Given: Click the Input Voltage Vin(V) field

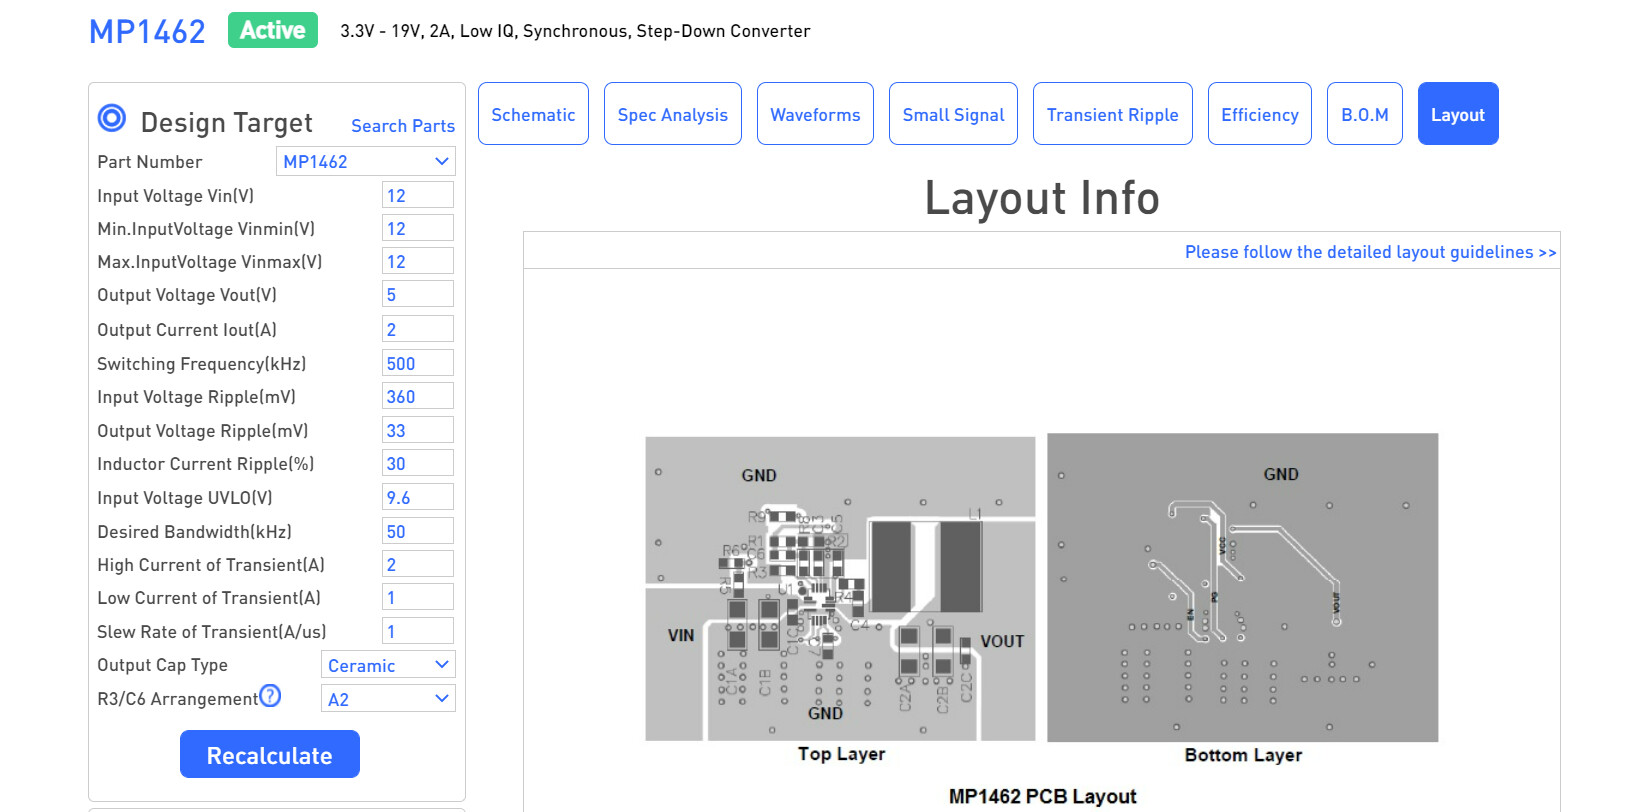Looking at the screenshot, I should click(418, 195).
